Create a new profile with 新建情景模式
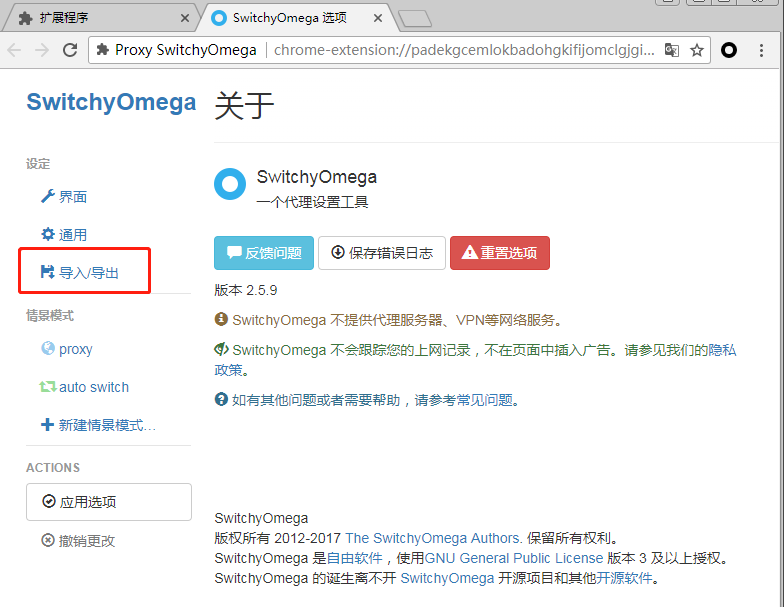Screen dimensions: 784x607 coord(98,424)
